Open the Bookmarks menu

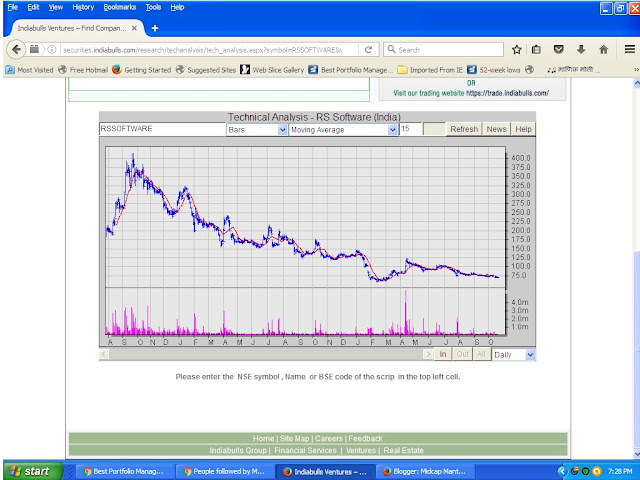click(x=119, y=7)
